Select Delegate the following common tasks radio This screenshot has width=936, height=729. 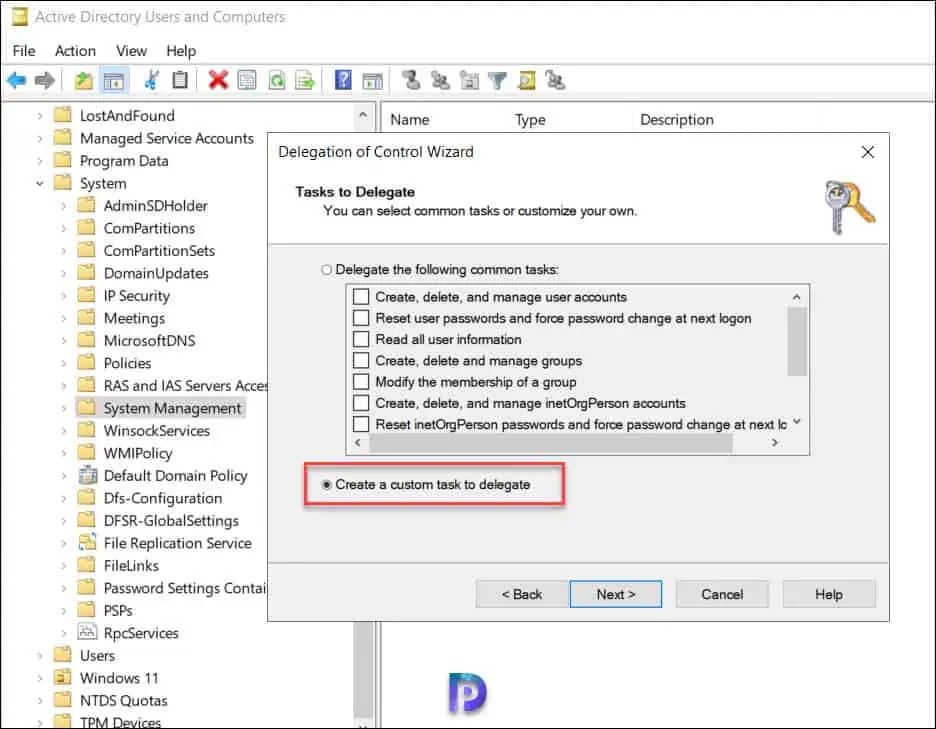(326, 270)
